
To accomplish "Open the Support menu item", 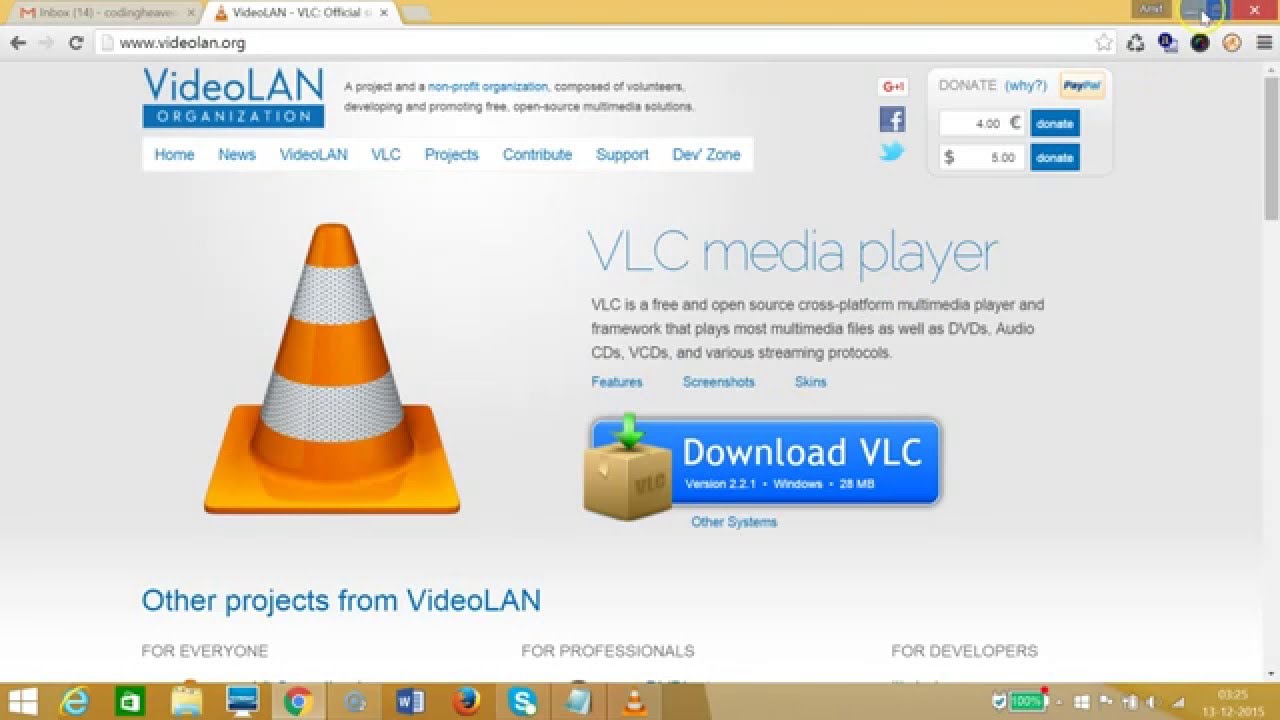I will tap(622, 154).
